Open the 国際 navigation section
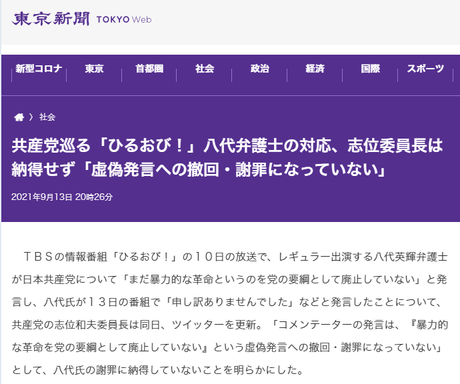 [x=370, y=69]
